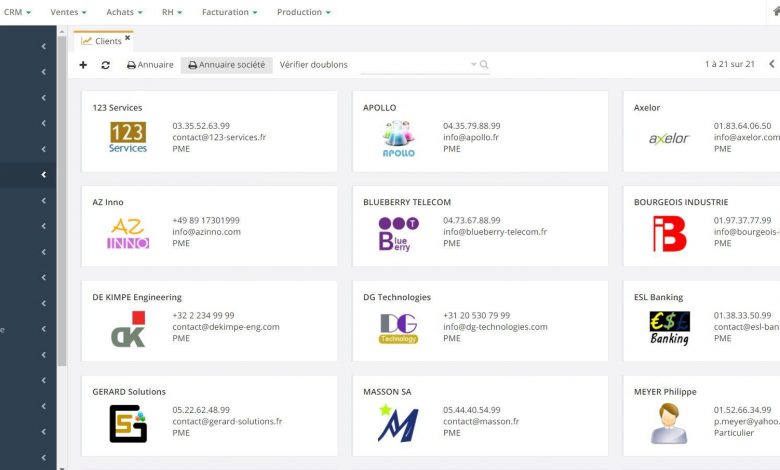
Task: Click BOURGEOIS INDUSTRIE card title
Action: pyautogui.click(x=681, y=202)
